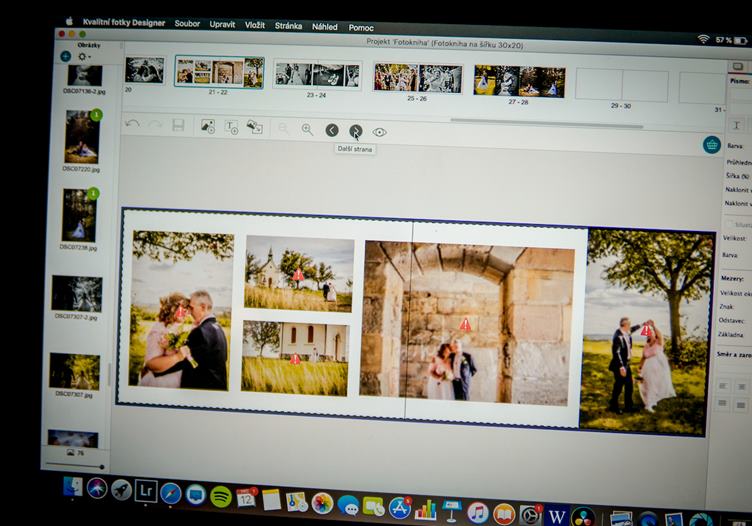752x526 pixels.
Task: Open the Soubor menu
Action: [187, 23]
